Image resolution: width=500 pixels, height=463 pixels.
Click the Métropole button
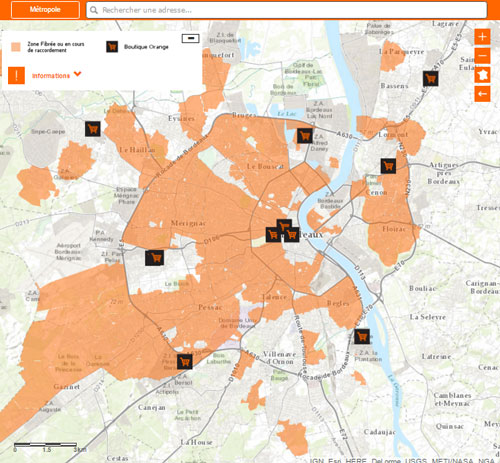click(x=45, y=10)
